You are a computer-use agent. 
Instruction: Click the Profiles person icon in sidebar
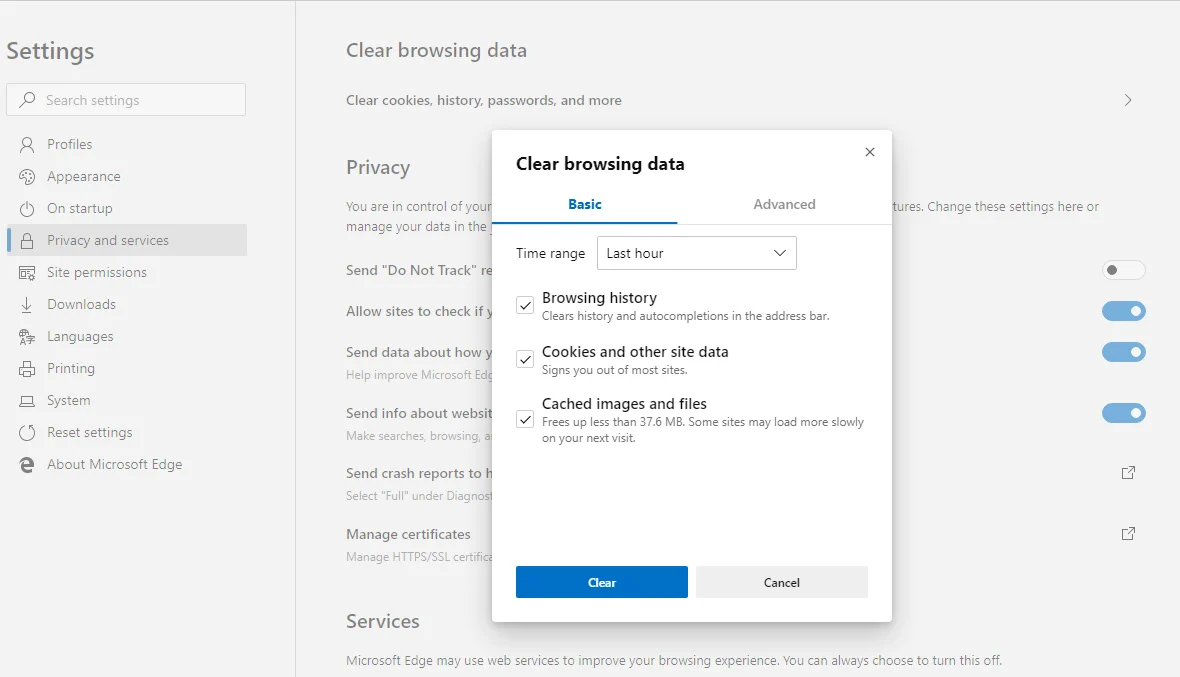(27, 145)
